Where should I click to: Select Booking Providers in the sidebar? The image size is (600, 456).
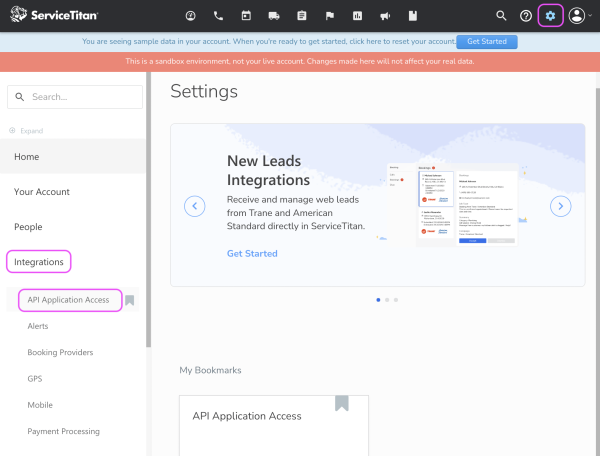tap(61, 352)
